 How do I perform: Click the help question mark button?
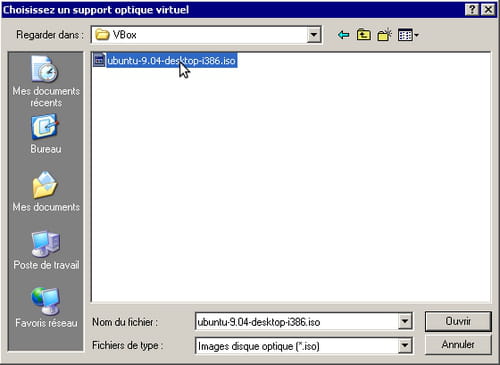tap(472, 10)
